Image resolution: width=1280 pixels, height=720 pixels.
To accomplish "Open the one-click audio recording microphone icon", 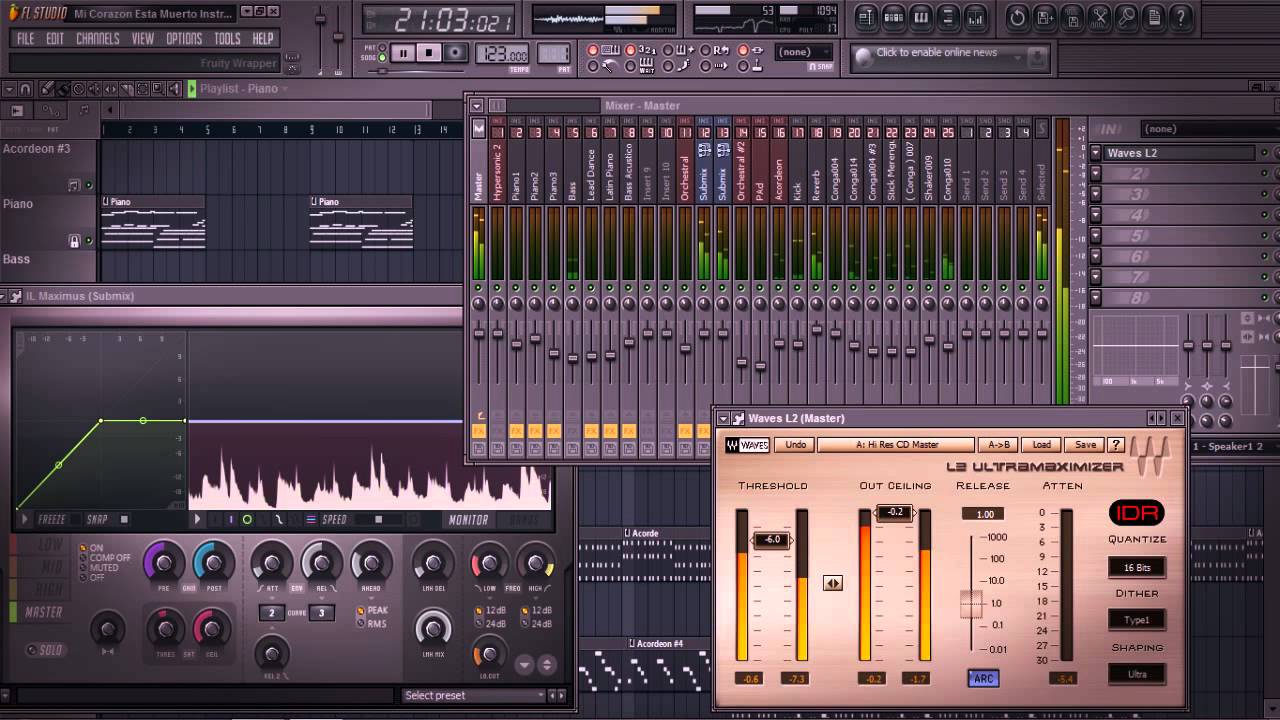I will pos(1126,17).
